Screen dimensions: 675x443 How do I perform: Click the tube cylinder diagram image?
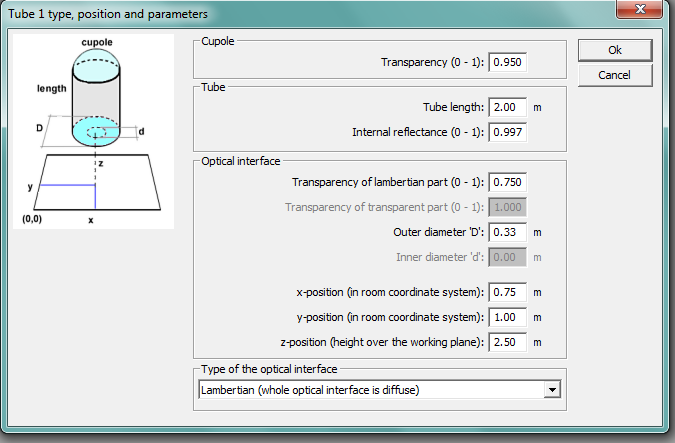93,131
